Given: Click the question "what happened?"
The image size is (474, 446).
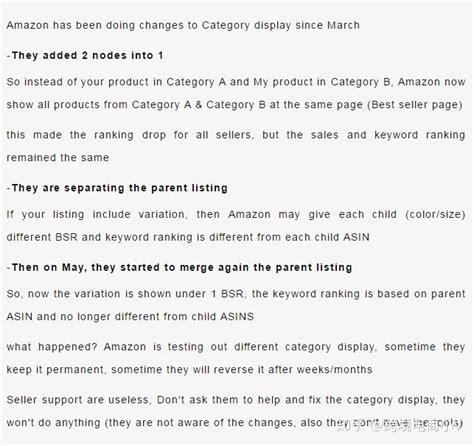Looking at the screenshot, I should 52,347.
